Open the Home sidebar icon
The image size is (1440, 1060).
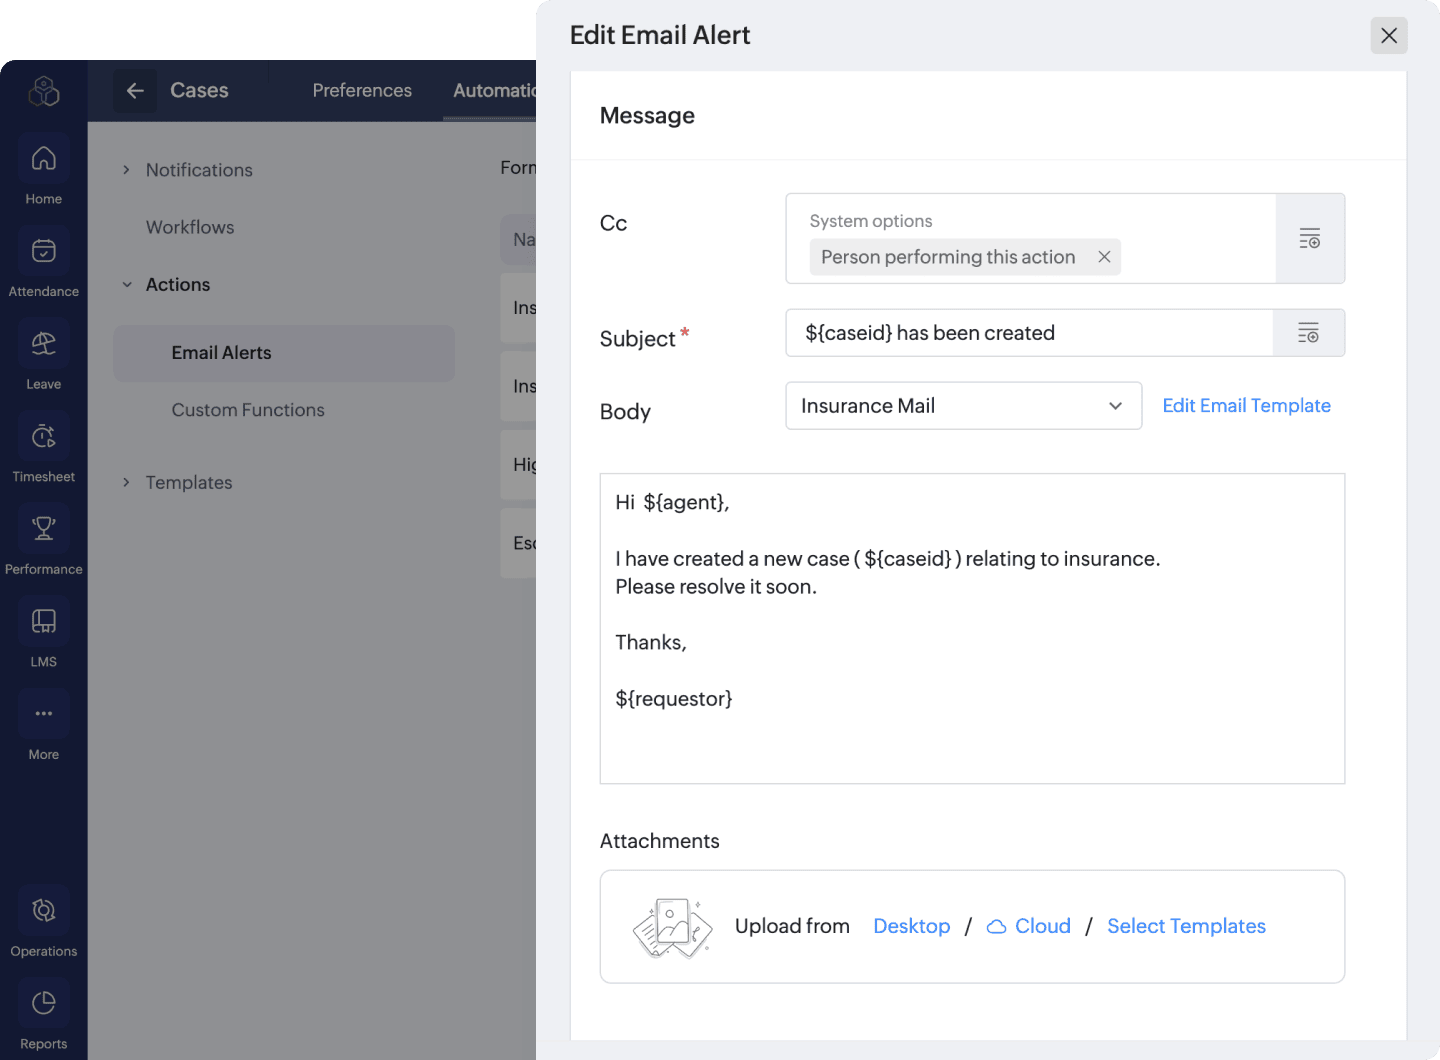43,158
